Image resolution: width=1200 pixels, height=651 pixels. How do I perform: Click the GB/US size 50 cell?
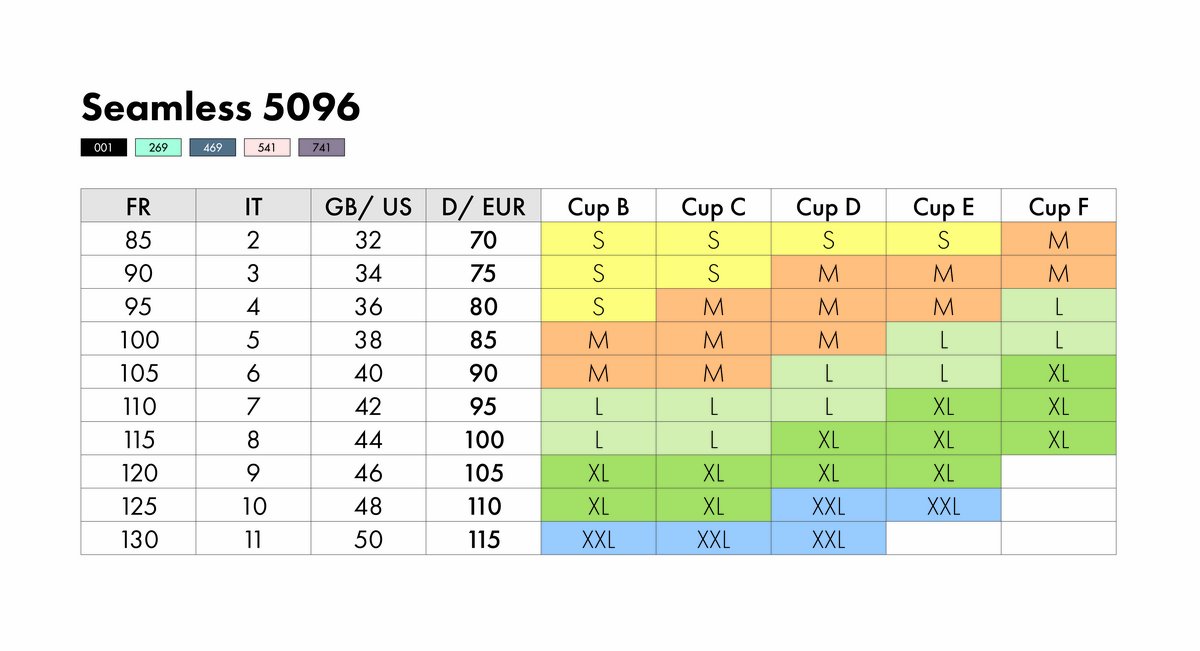pos(368,539)
